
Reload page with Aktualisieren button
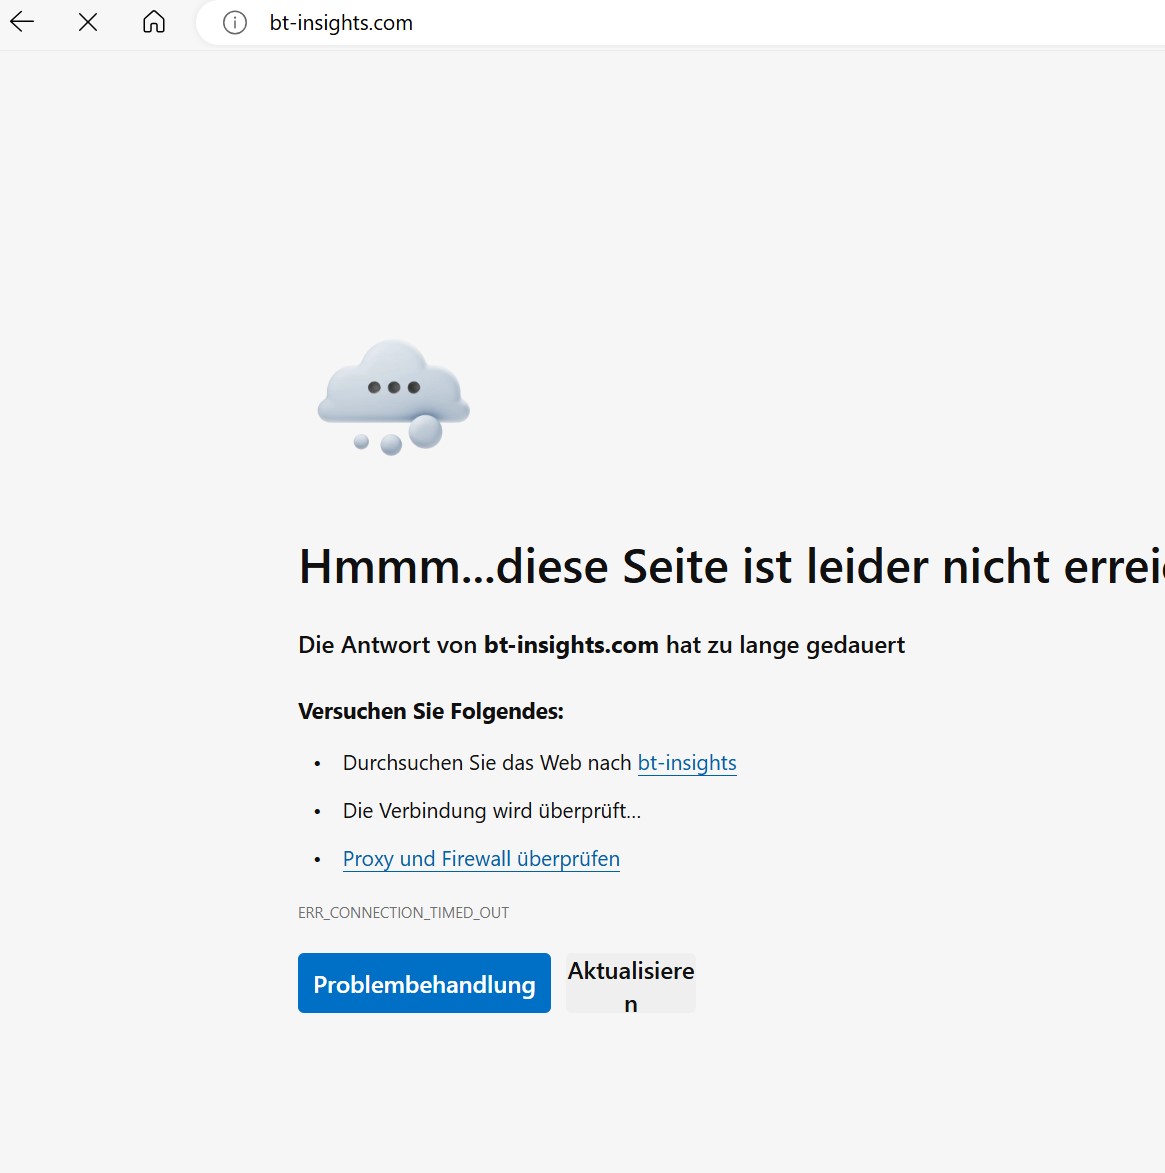(x=631, y=983)
